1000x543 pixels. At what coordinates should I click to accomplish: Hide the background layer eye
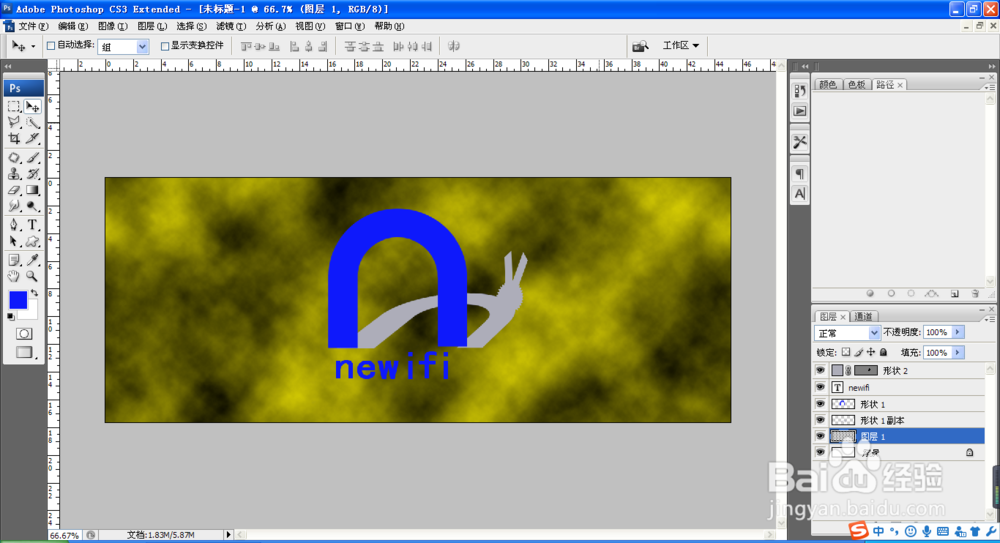820,452
